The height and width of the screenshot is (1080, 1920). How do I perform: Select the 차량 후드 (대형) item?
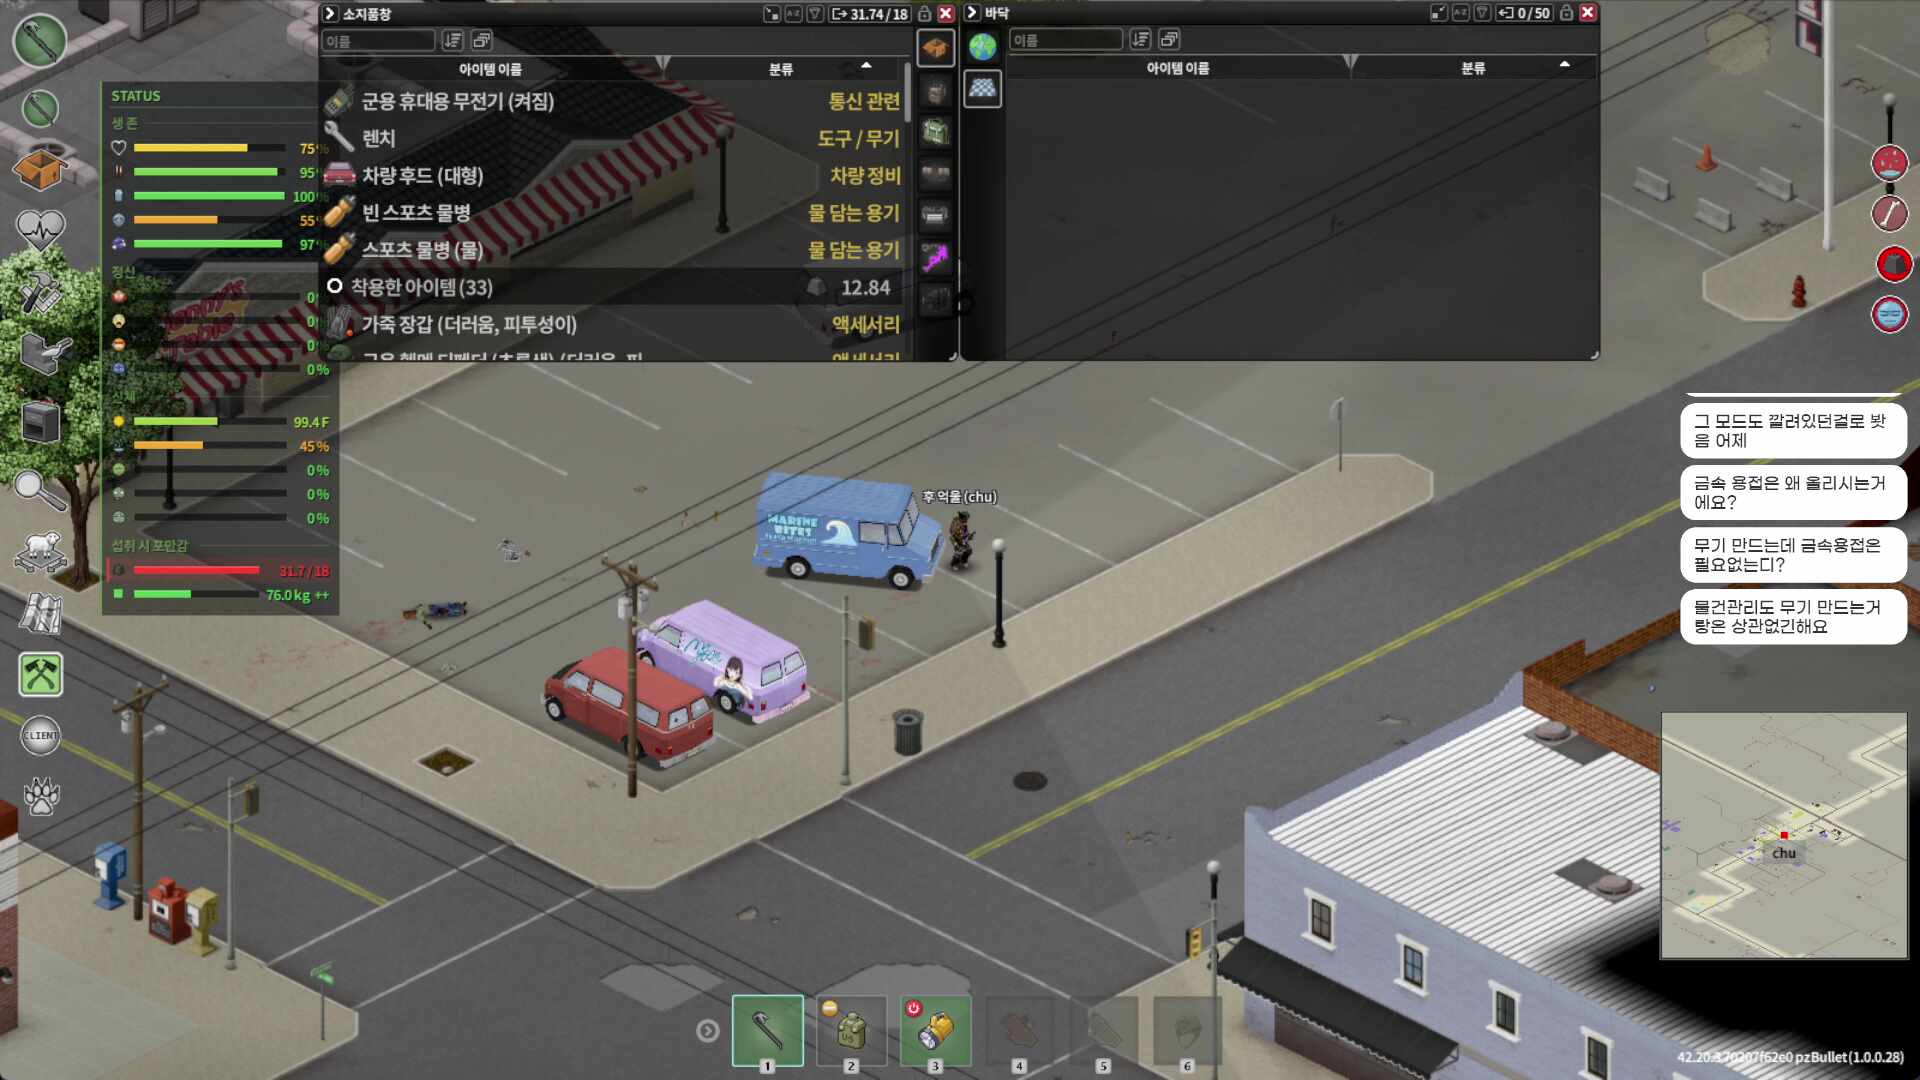[612, 175]
